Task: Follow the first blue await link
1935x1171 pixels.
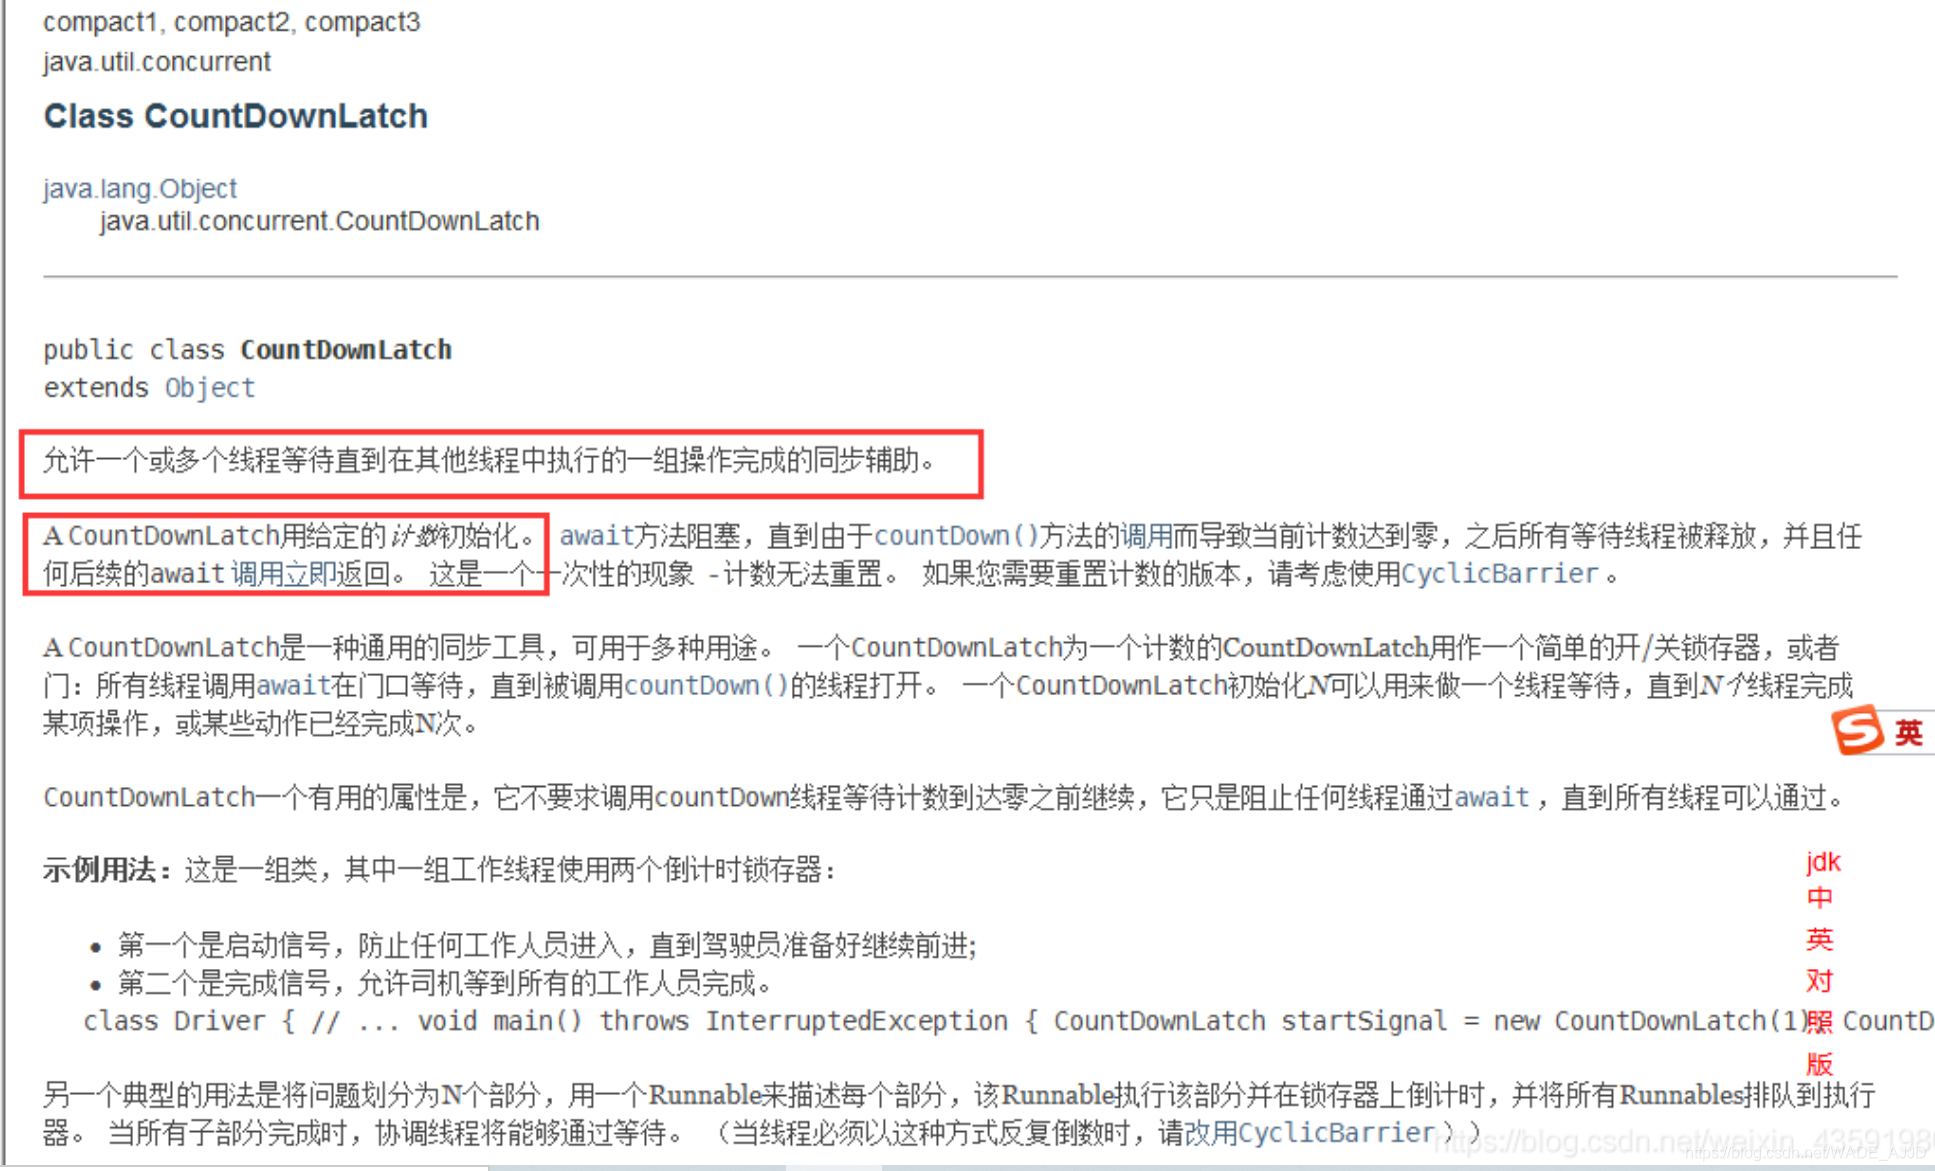Action: 597,536
